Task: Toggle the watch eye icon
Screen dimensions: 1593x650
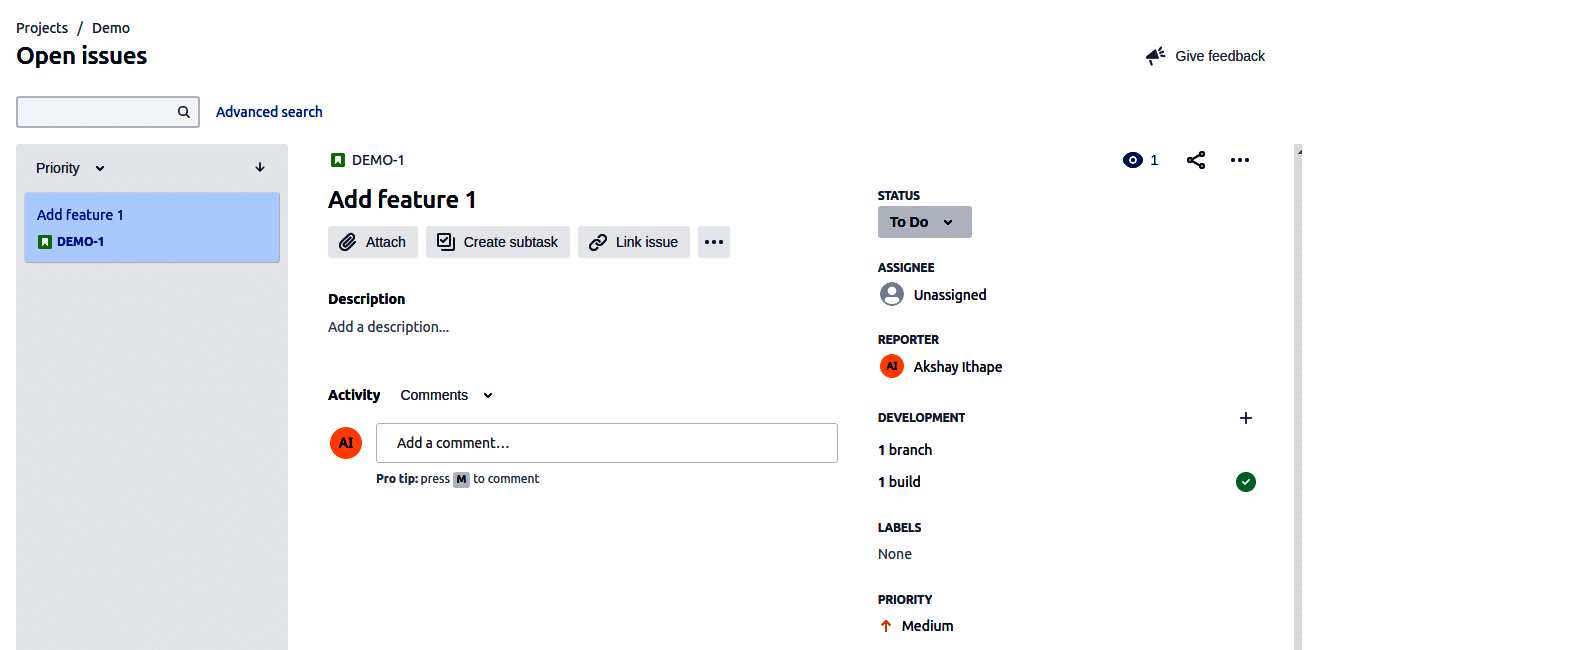Action: click(x=1133, y=160)
